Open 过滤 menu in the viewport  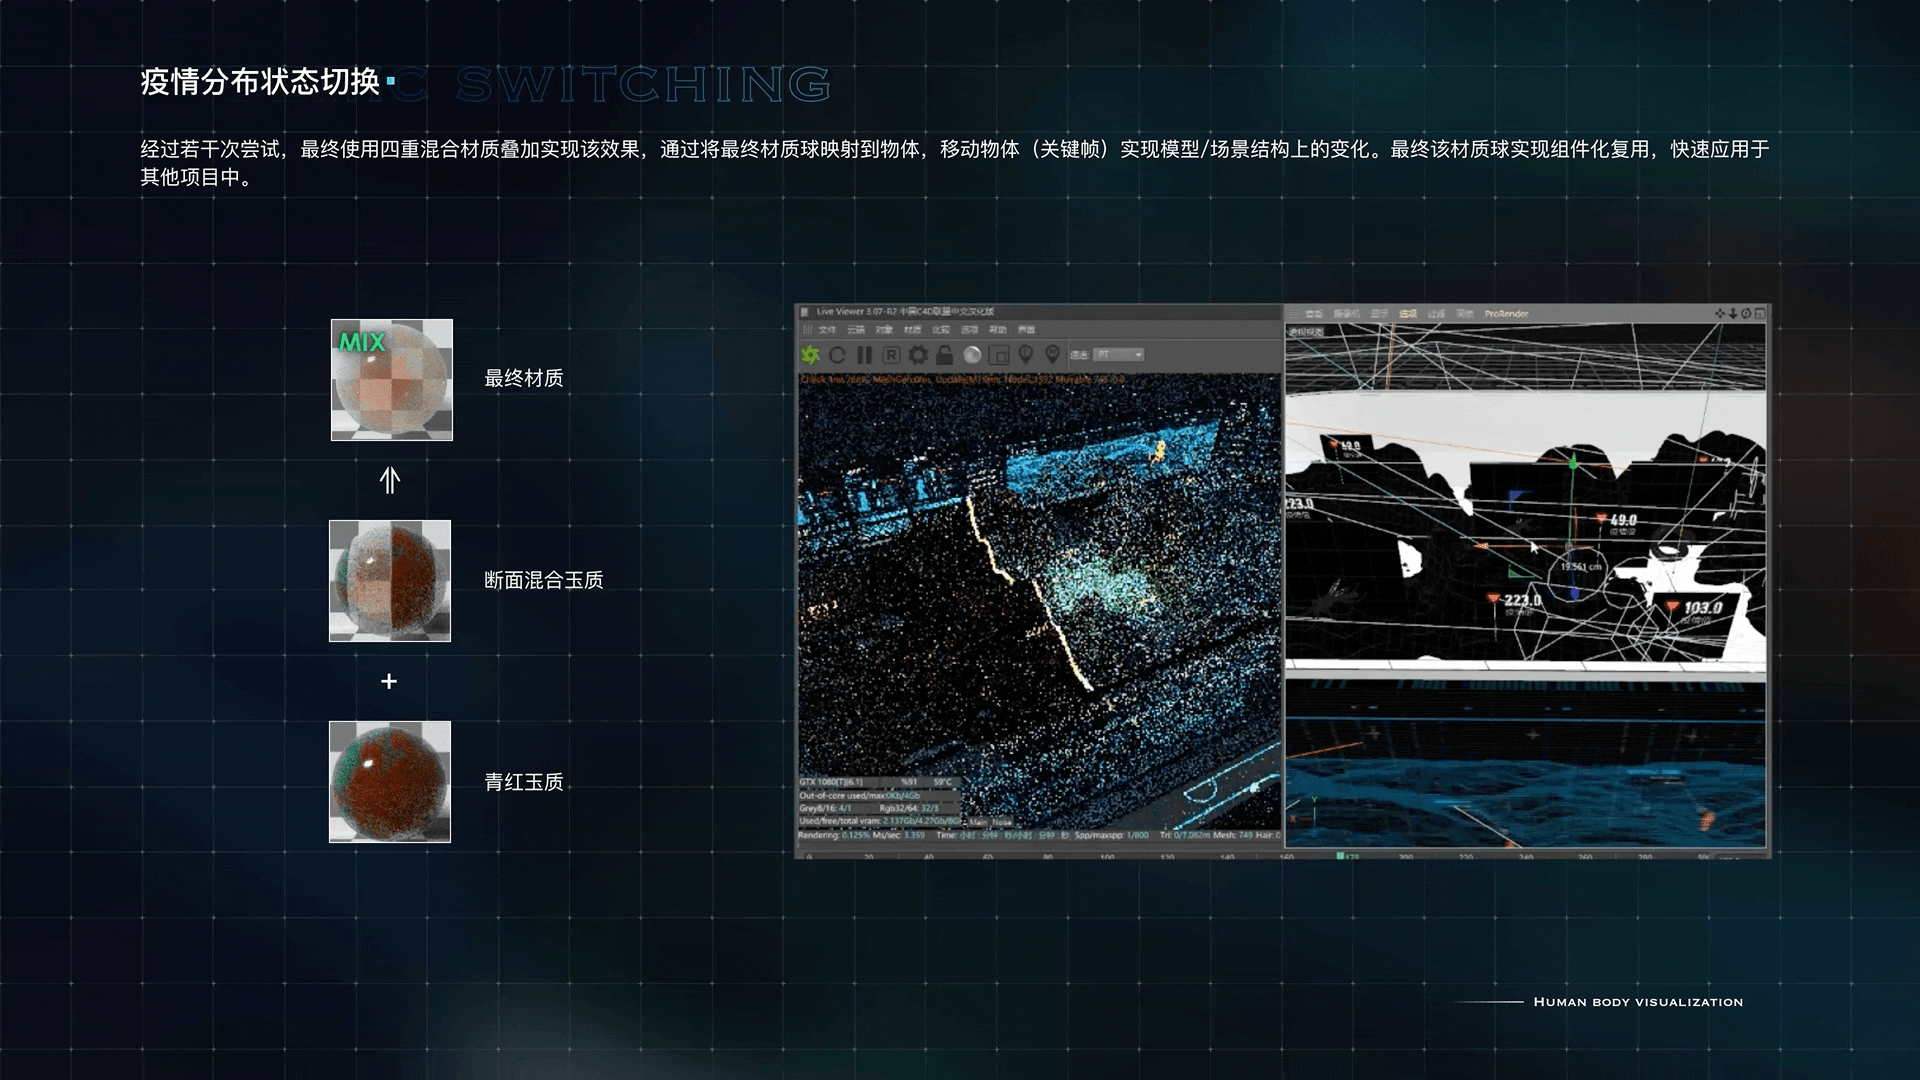coord(1436,314)
